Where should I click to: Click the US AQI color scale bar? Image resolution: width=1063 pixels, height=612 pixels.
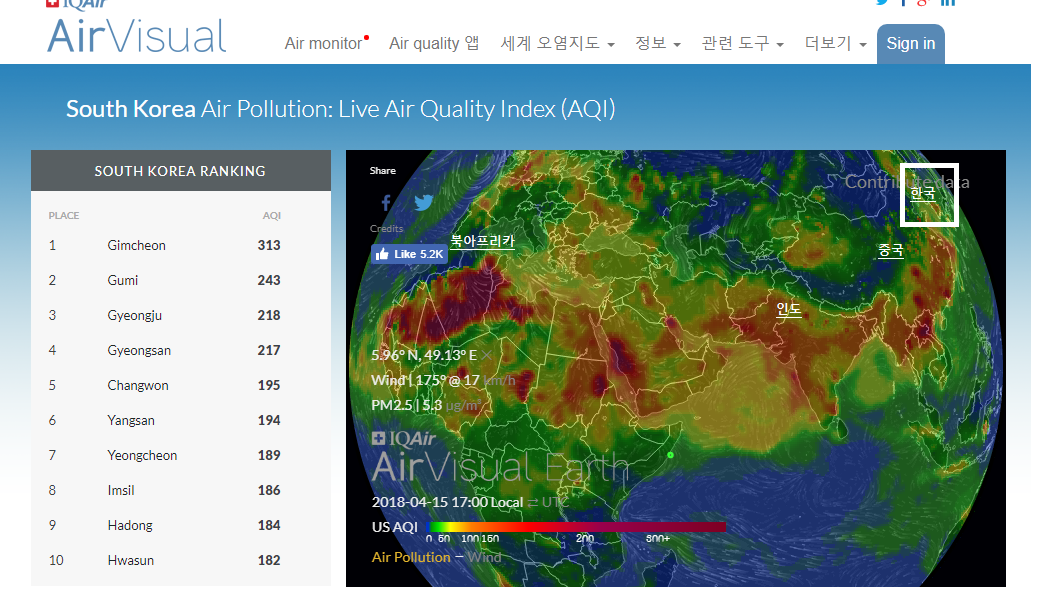point(576,526)
